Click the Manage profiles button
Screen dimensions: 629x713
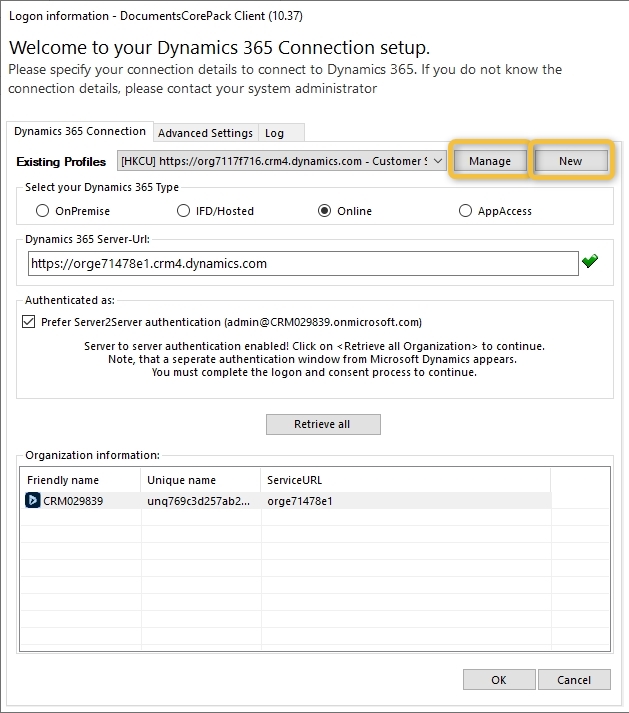[490, 161]
